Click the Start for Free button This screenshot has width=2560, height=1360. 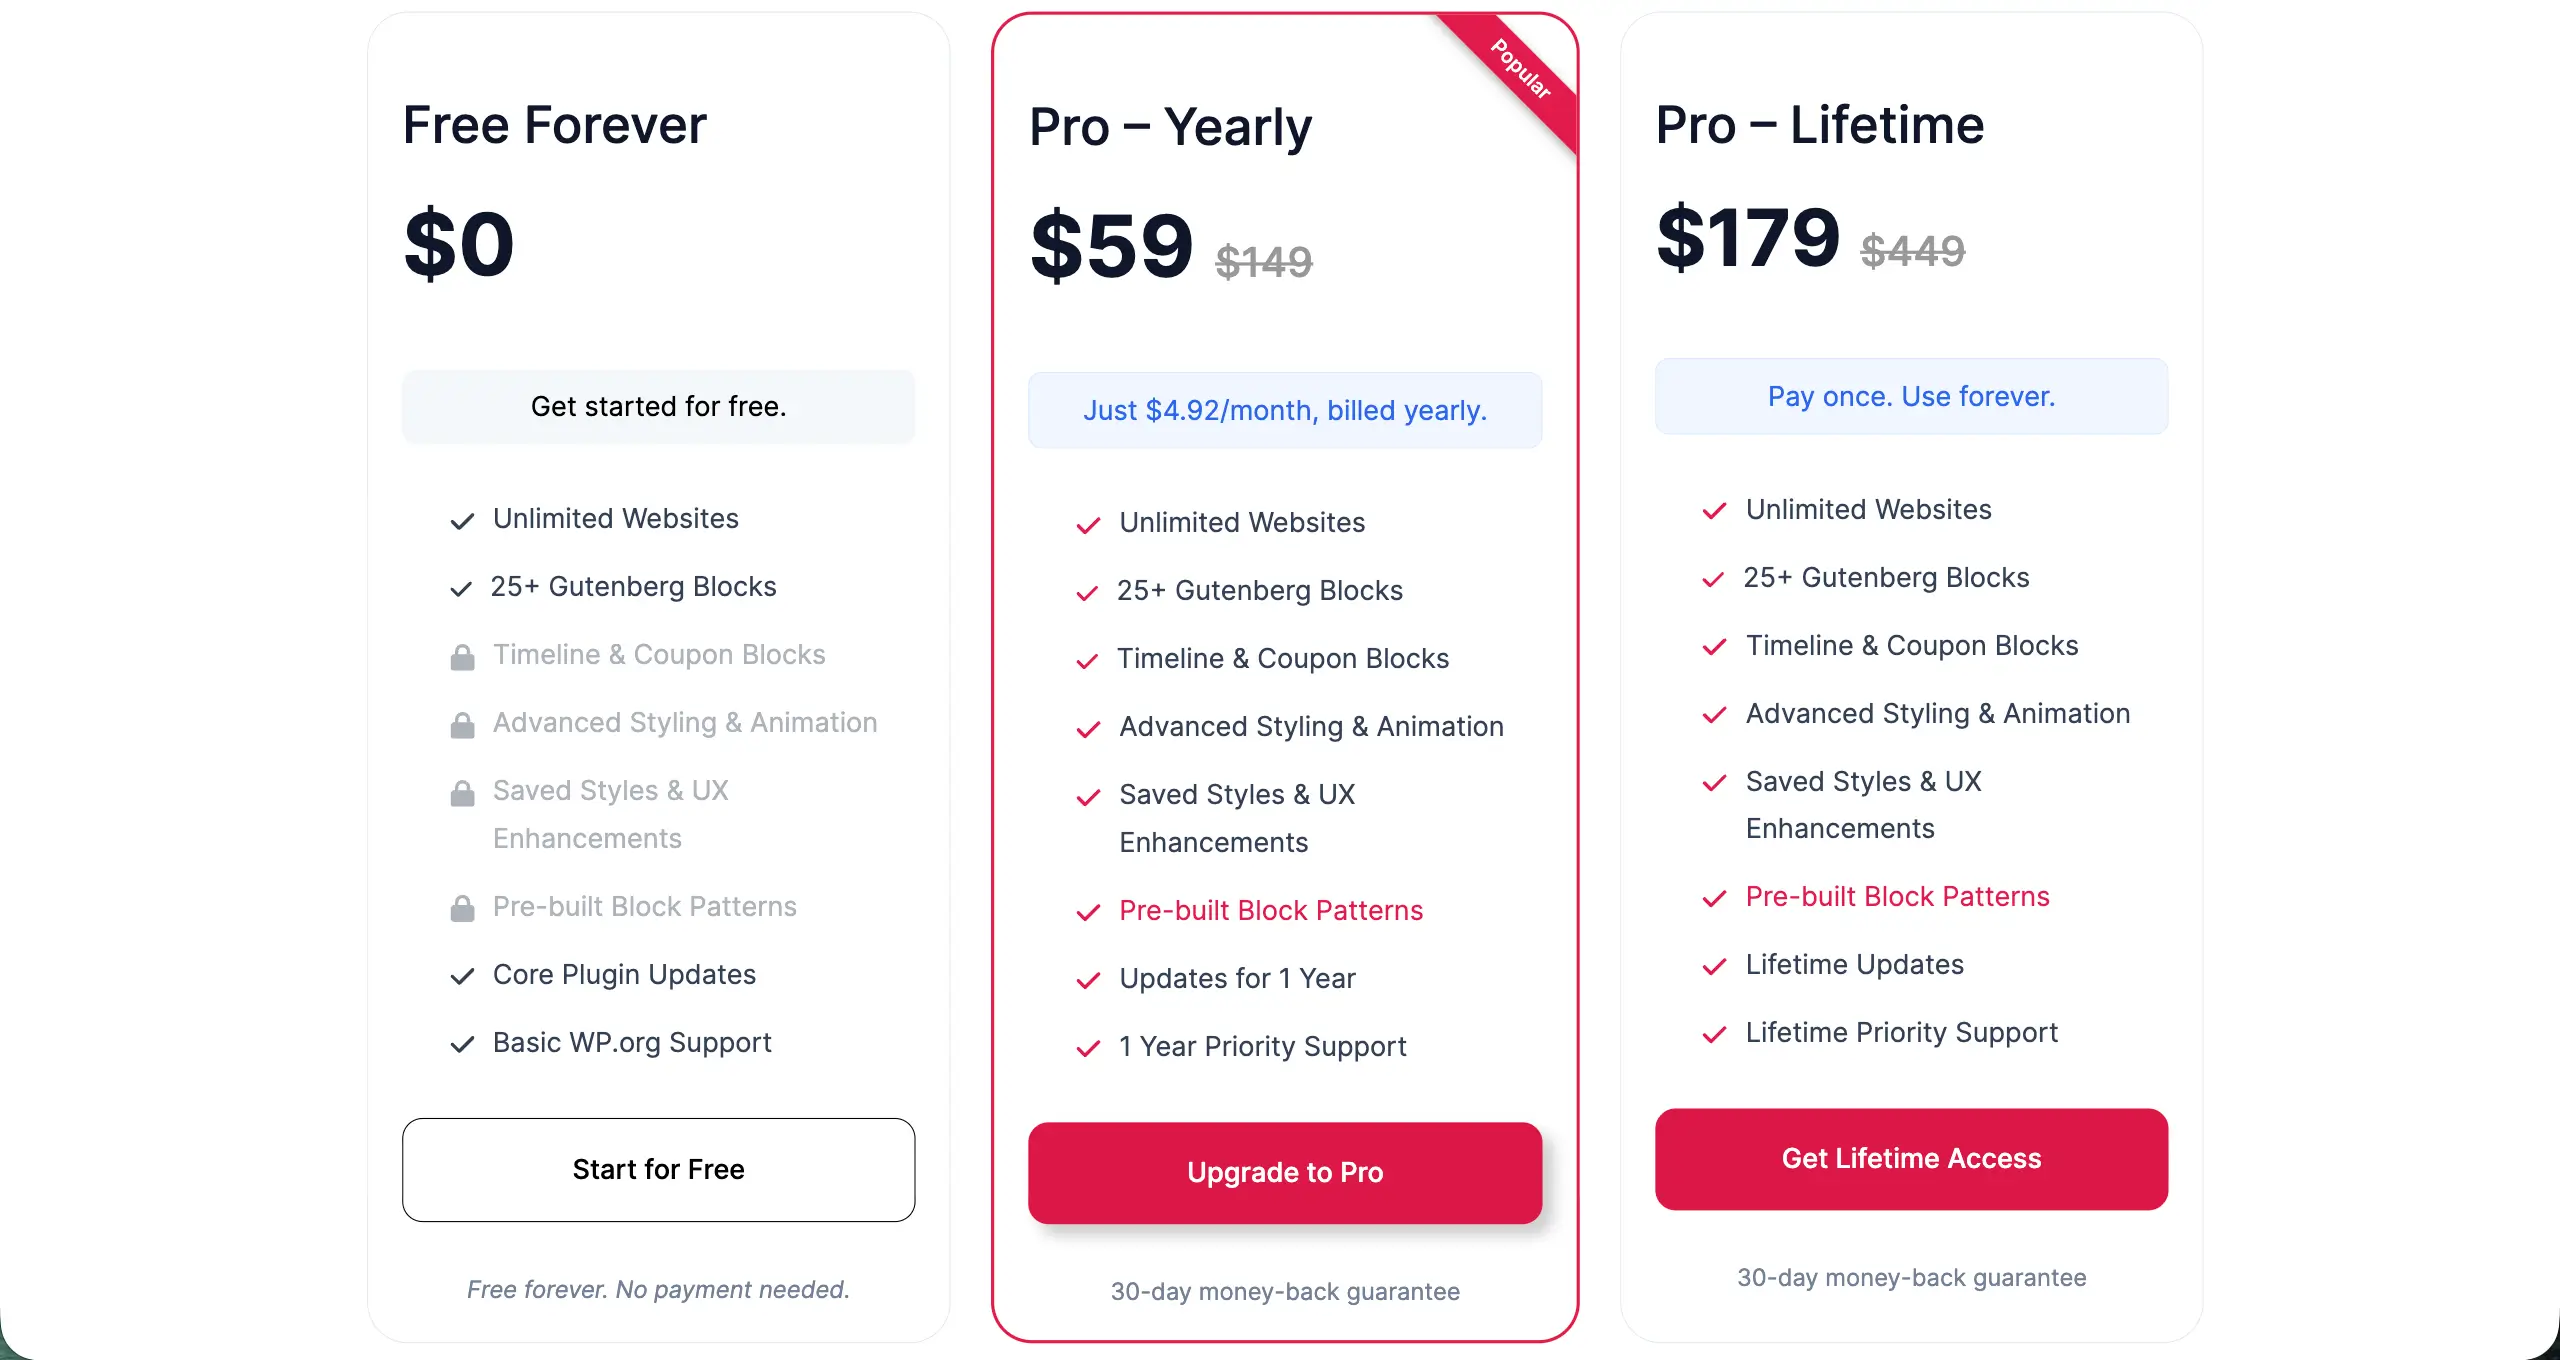coord(658,1170)
